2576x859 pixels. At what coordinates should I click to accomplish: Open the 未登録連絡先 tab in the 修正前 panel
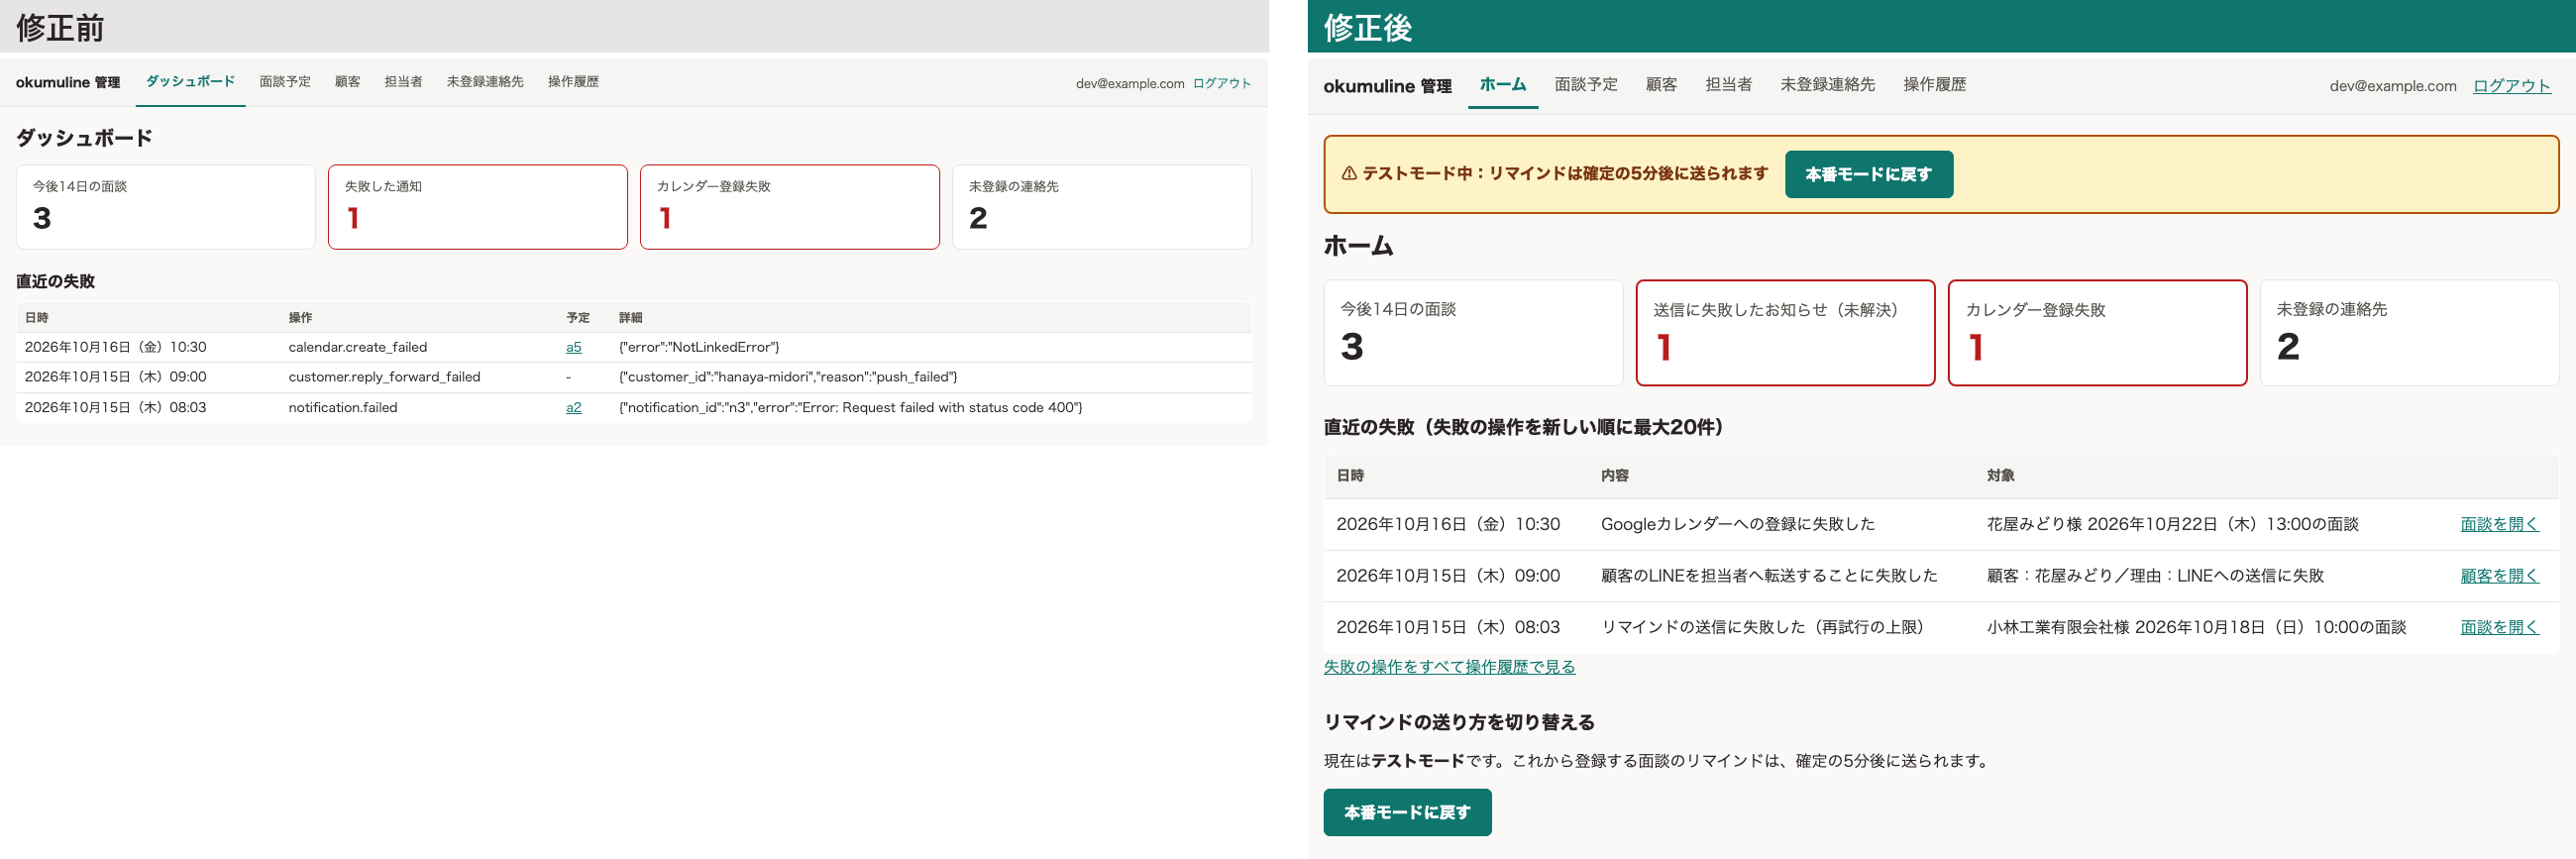pos(485,82)
